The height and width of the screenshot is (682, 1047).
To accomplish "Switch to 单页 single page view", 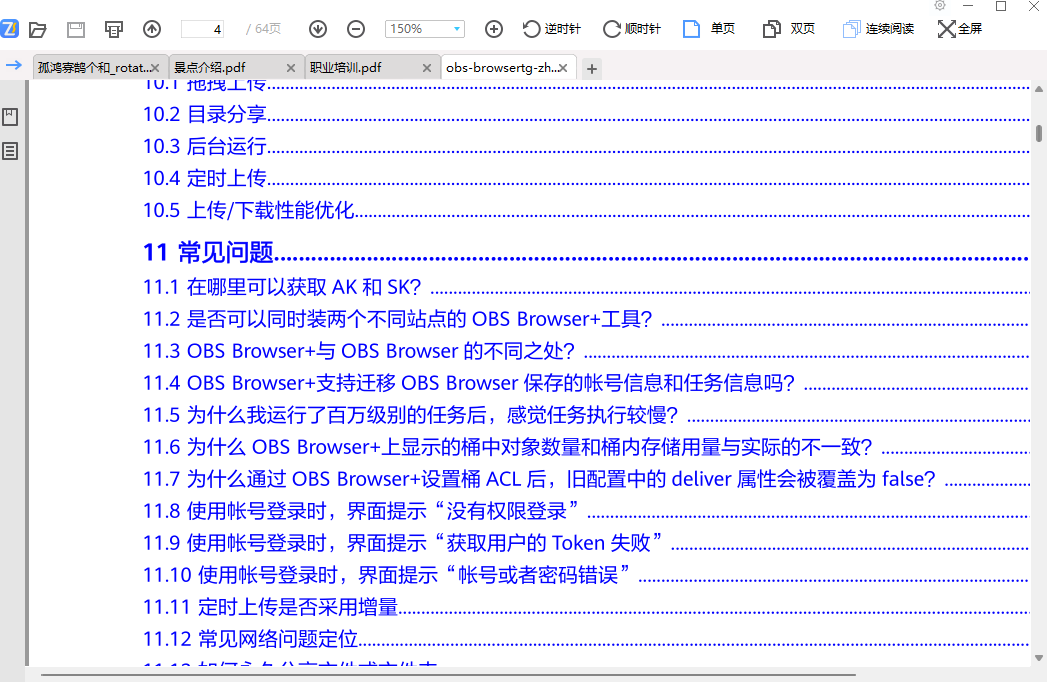I will pos(709,29).
